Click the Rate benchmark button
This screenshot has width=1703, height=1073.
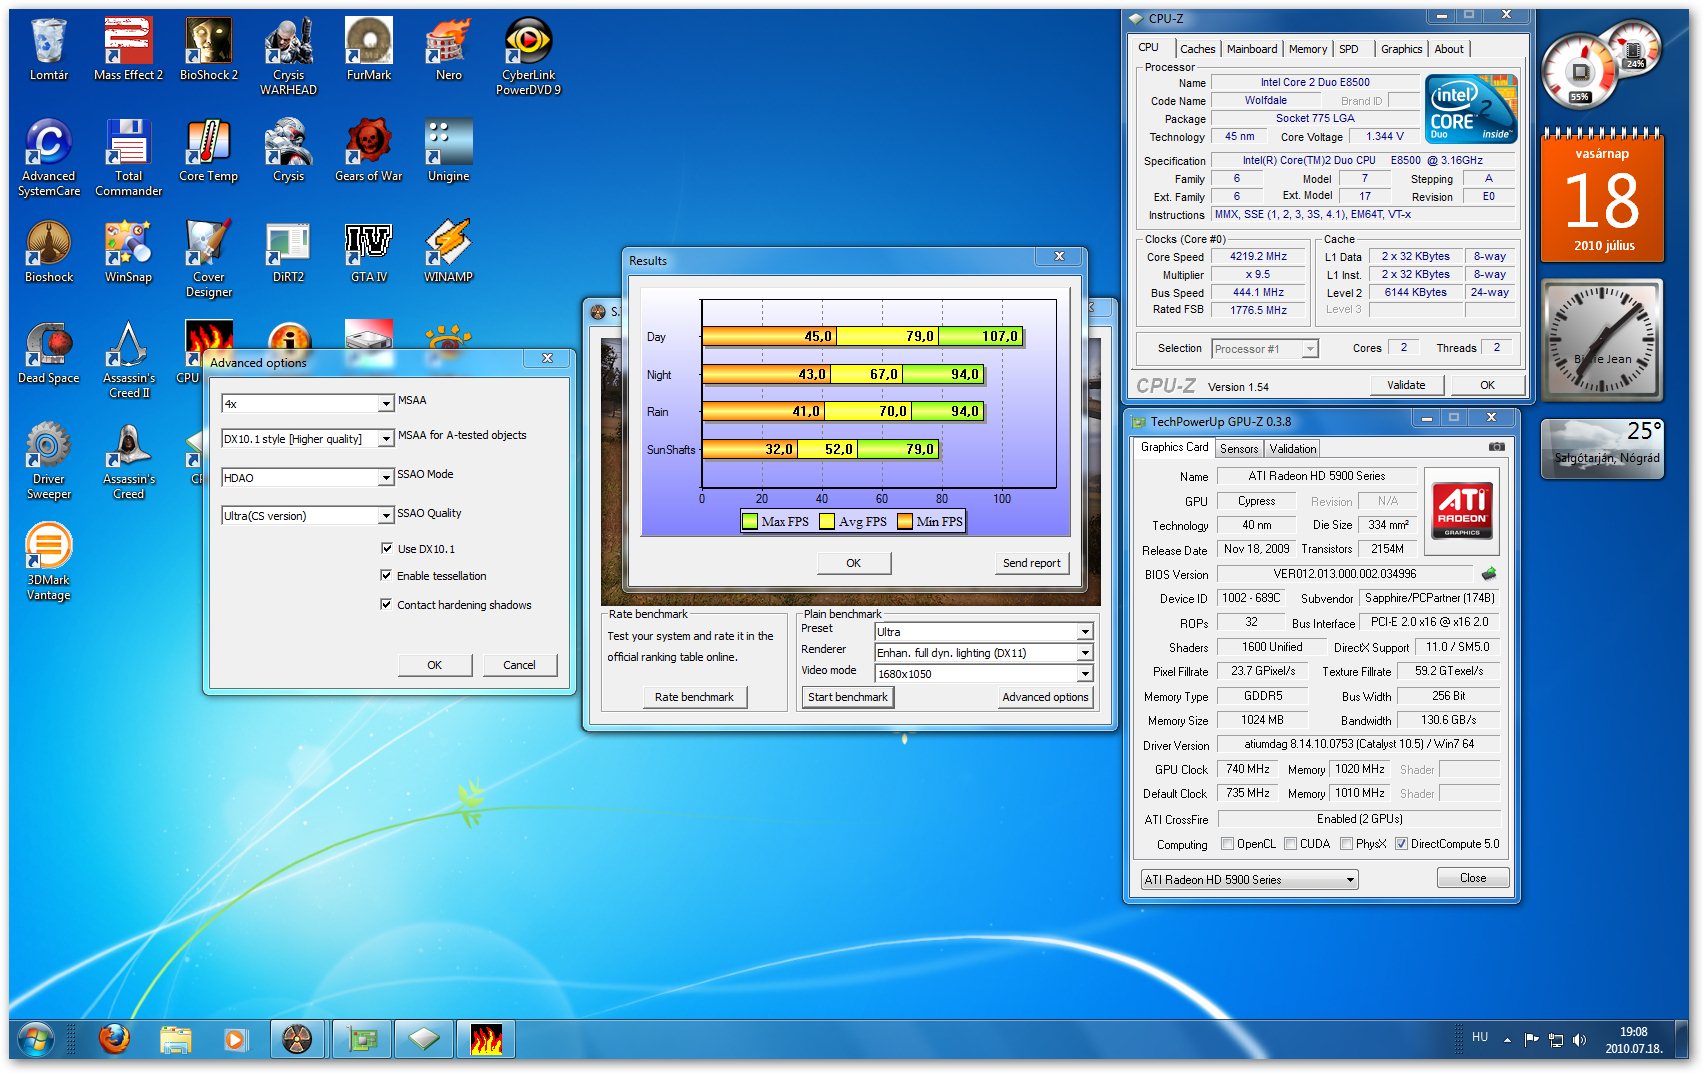pos(694,697)
